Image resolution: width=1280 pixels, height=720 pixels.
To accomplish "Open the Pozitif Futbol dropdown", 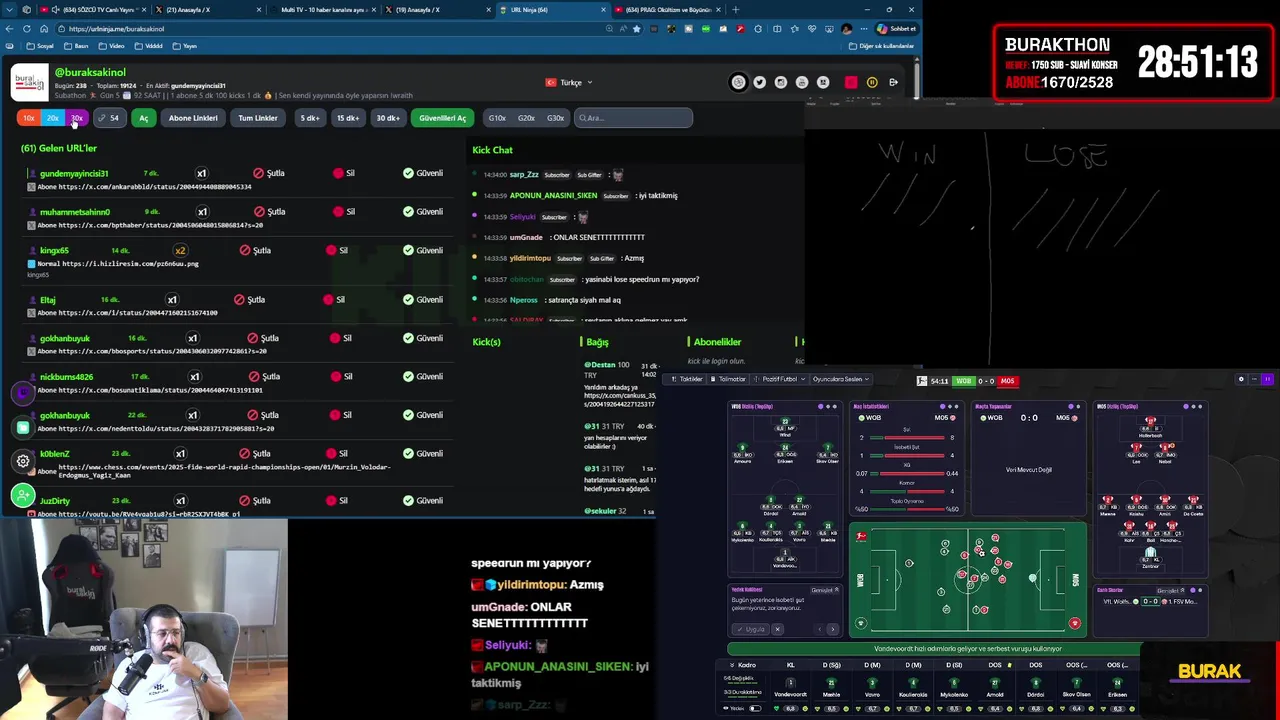I will coord(778,380).
